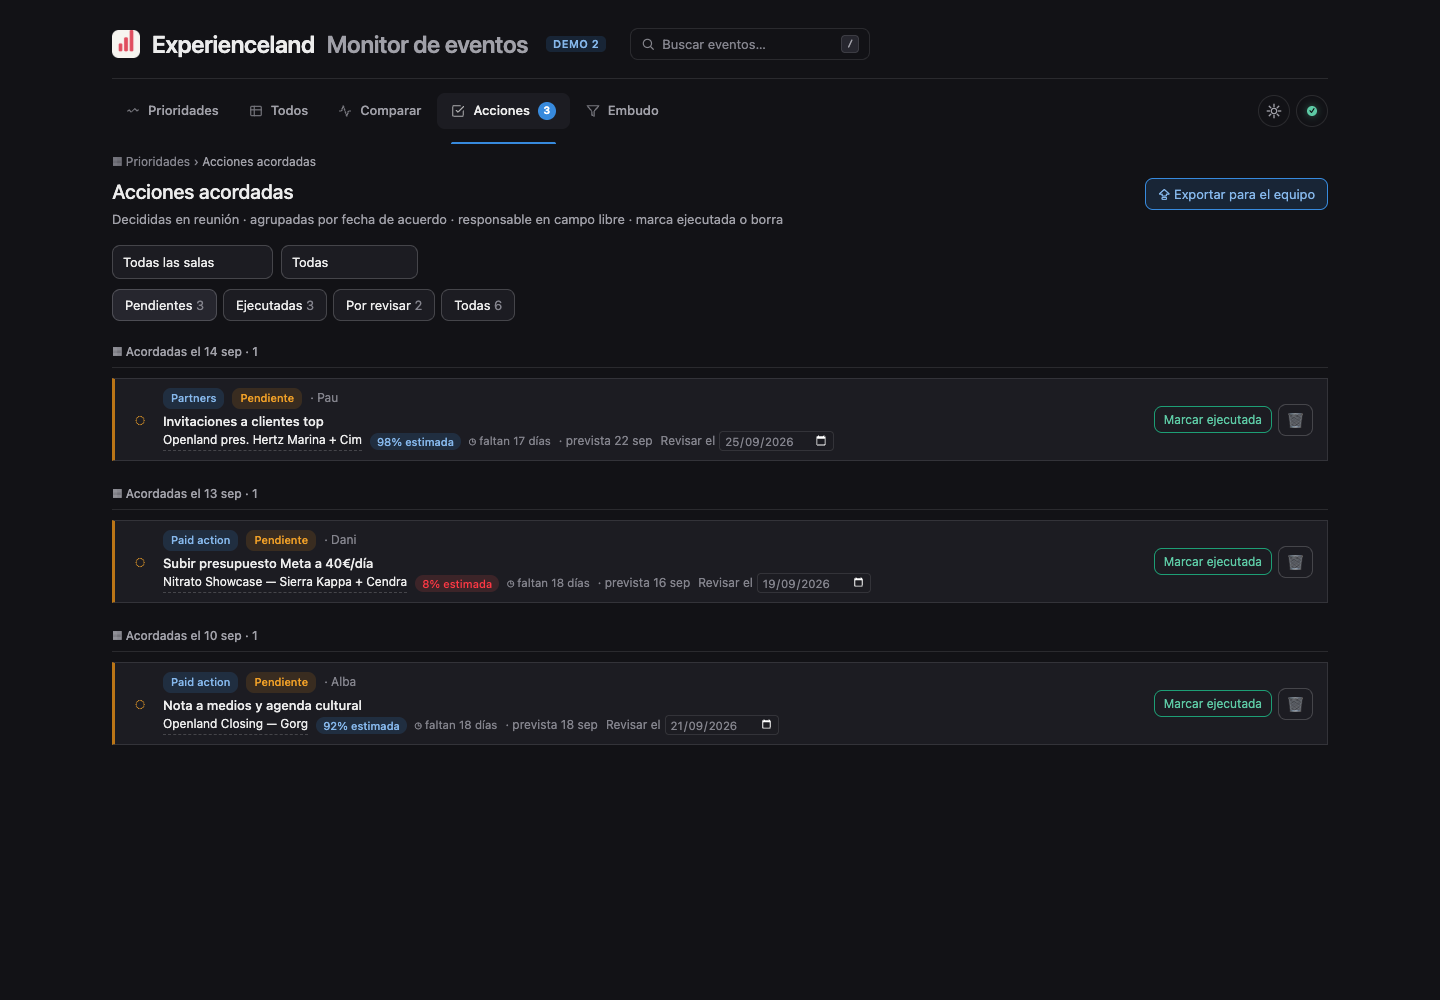Show Todas 6 actions
This screenshot has height=1000, width=1440.
(478, 305)
